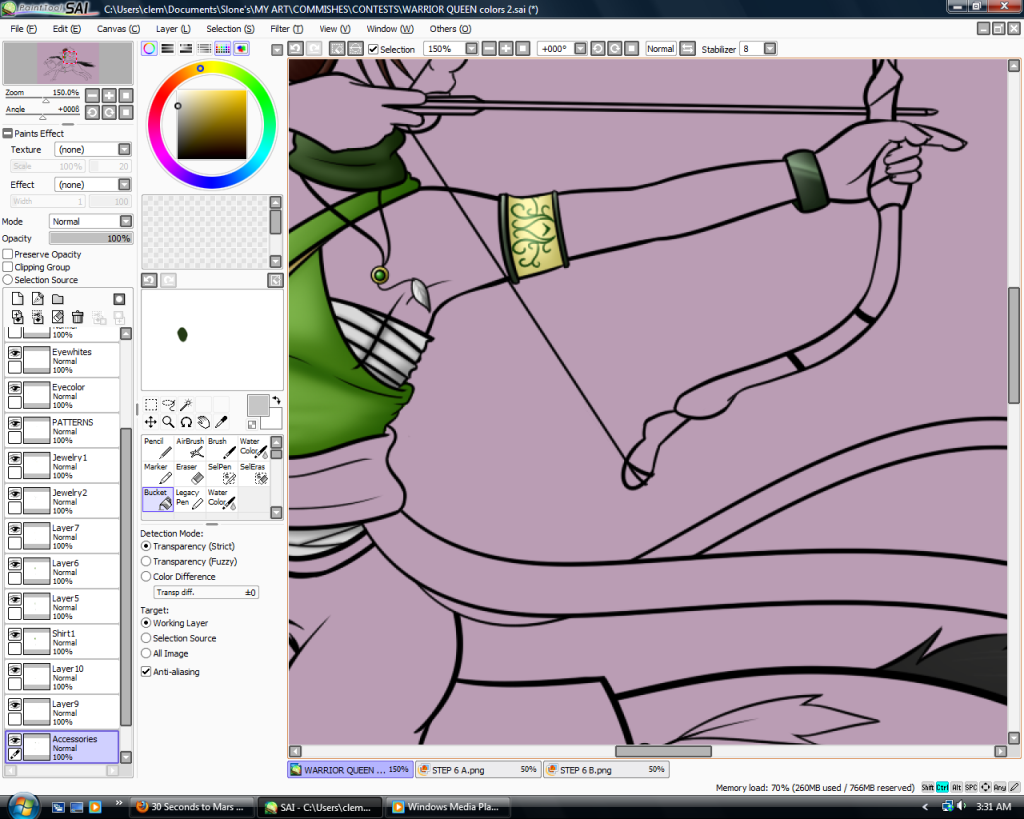Select the Jewelry2 layer
1024x819 pixels.
pyautogui.click(x=63, y=501)
